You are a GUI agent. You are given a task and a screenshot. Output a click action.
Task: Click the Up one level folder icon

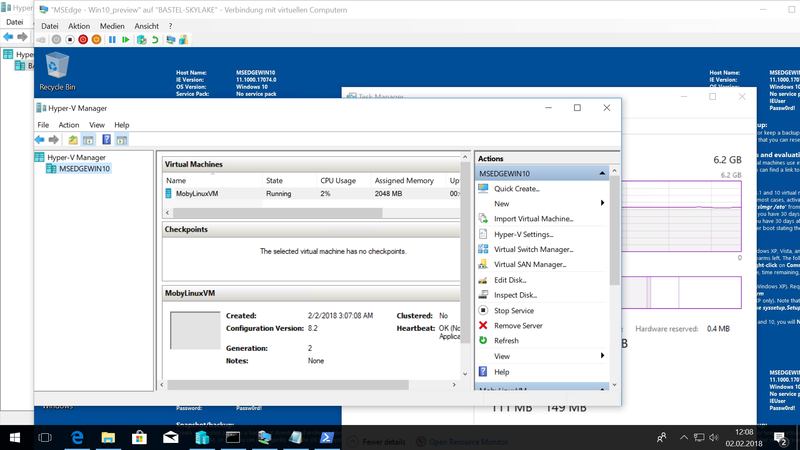[x=73, y=139]
